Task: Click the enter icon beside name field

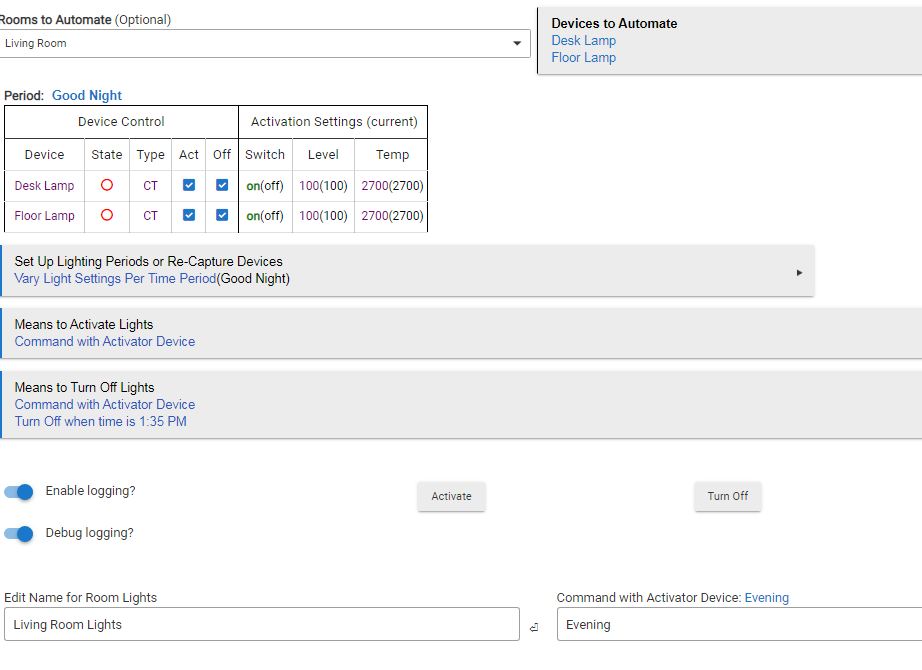Action: click(534, 627)
